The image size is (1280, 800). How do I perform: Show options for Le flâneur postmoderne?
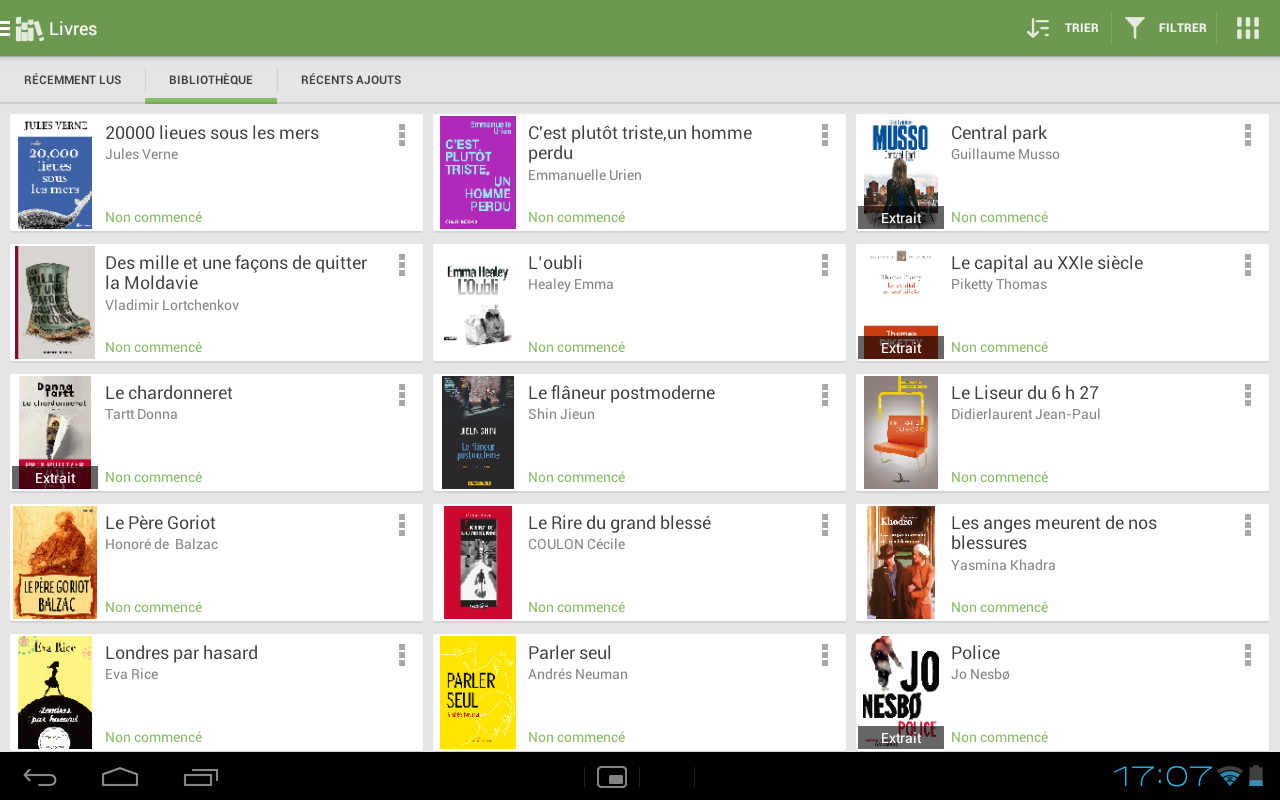(825, 395)
